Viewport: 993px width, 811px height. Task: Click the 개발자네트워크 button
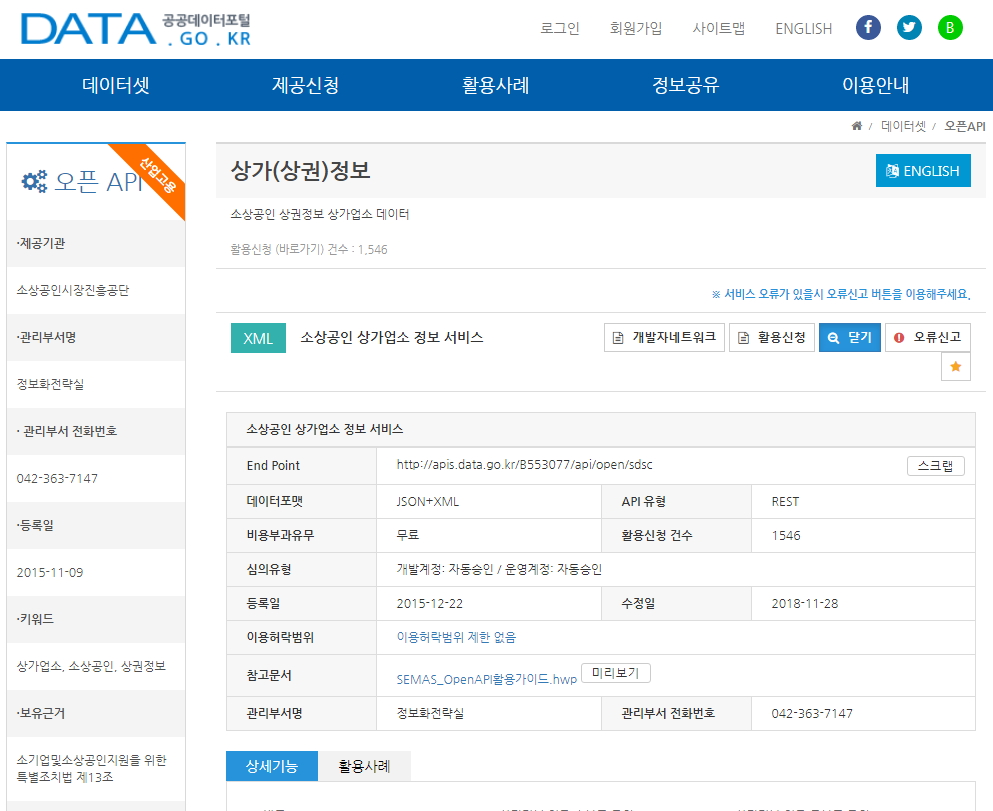click(x=664, y=337)
